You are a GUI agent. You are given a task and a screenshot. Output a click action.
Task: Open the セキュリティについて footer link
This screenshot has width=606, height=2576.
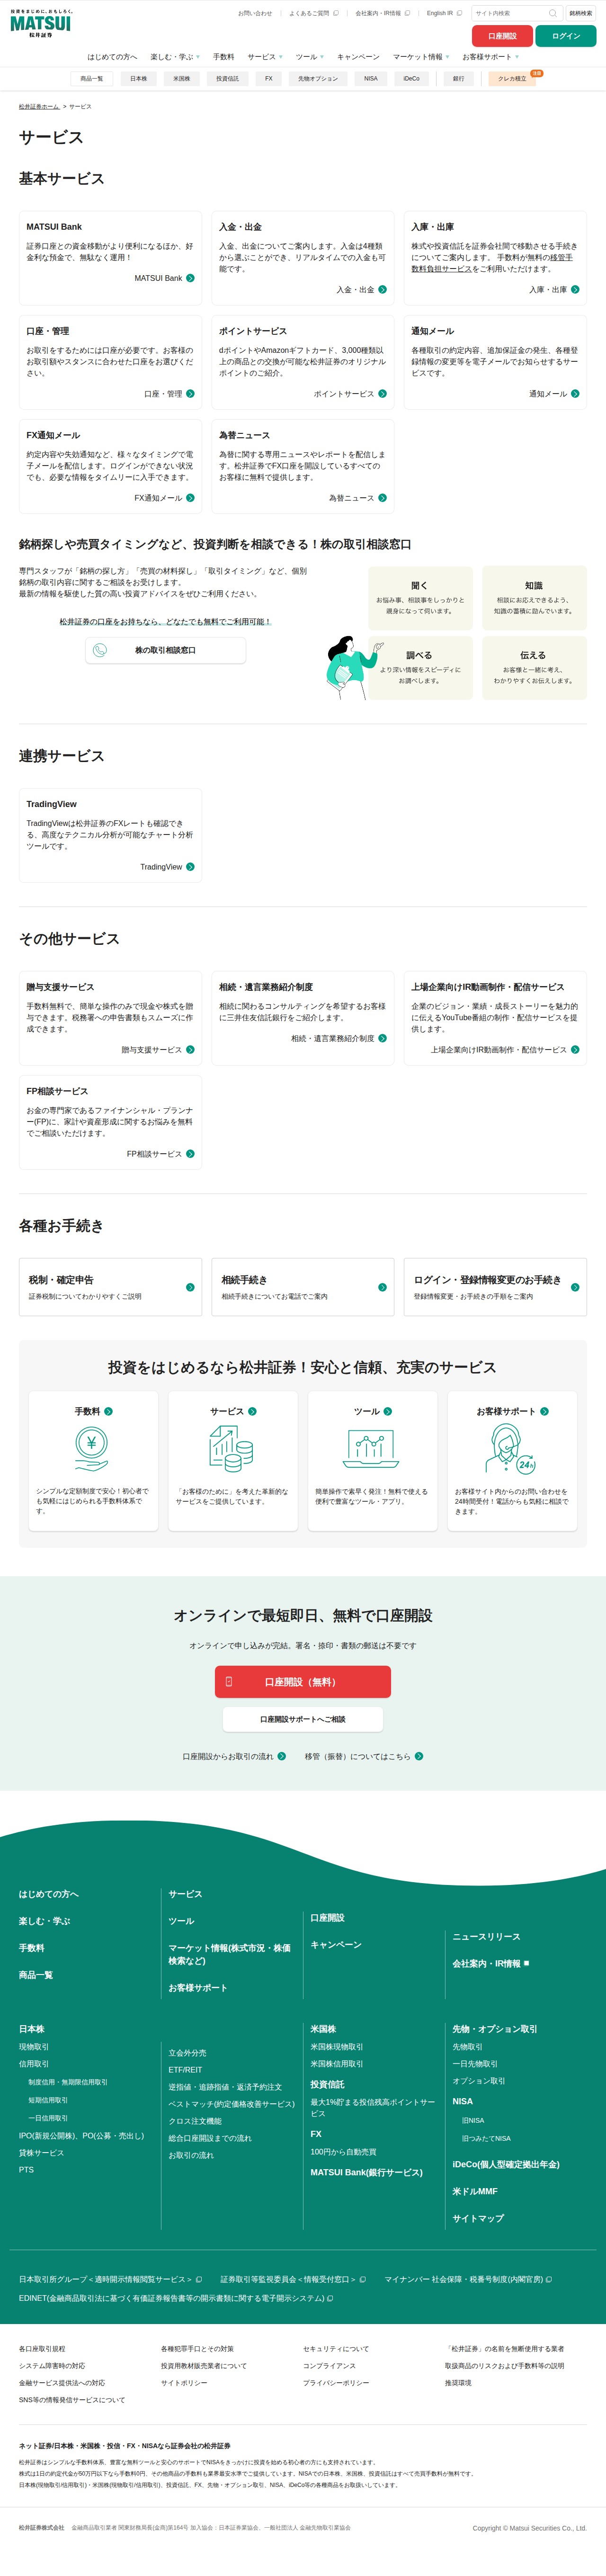coord(336,2349)
